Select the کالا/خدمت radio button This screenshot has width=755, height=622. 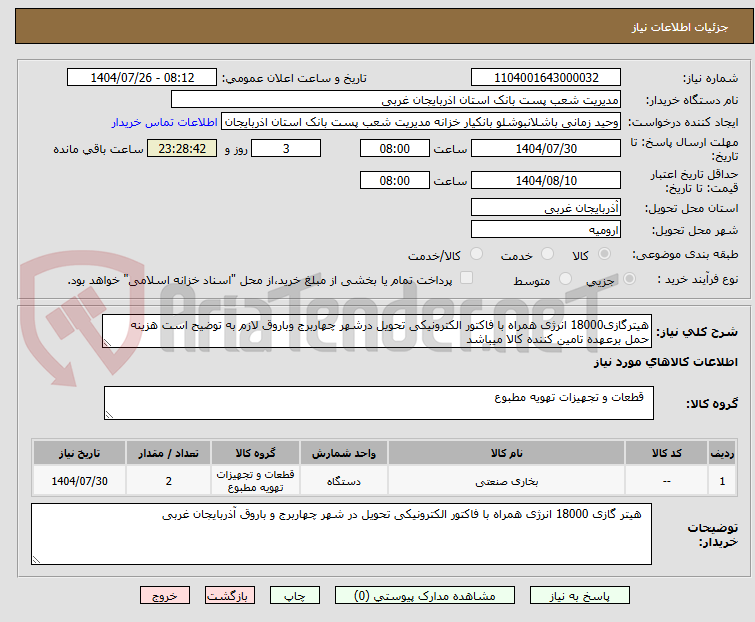(476, 254)
